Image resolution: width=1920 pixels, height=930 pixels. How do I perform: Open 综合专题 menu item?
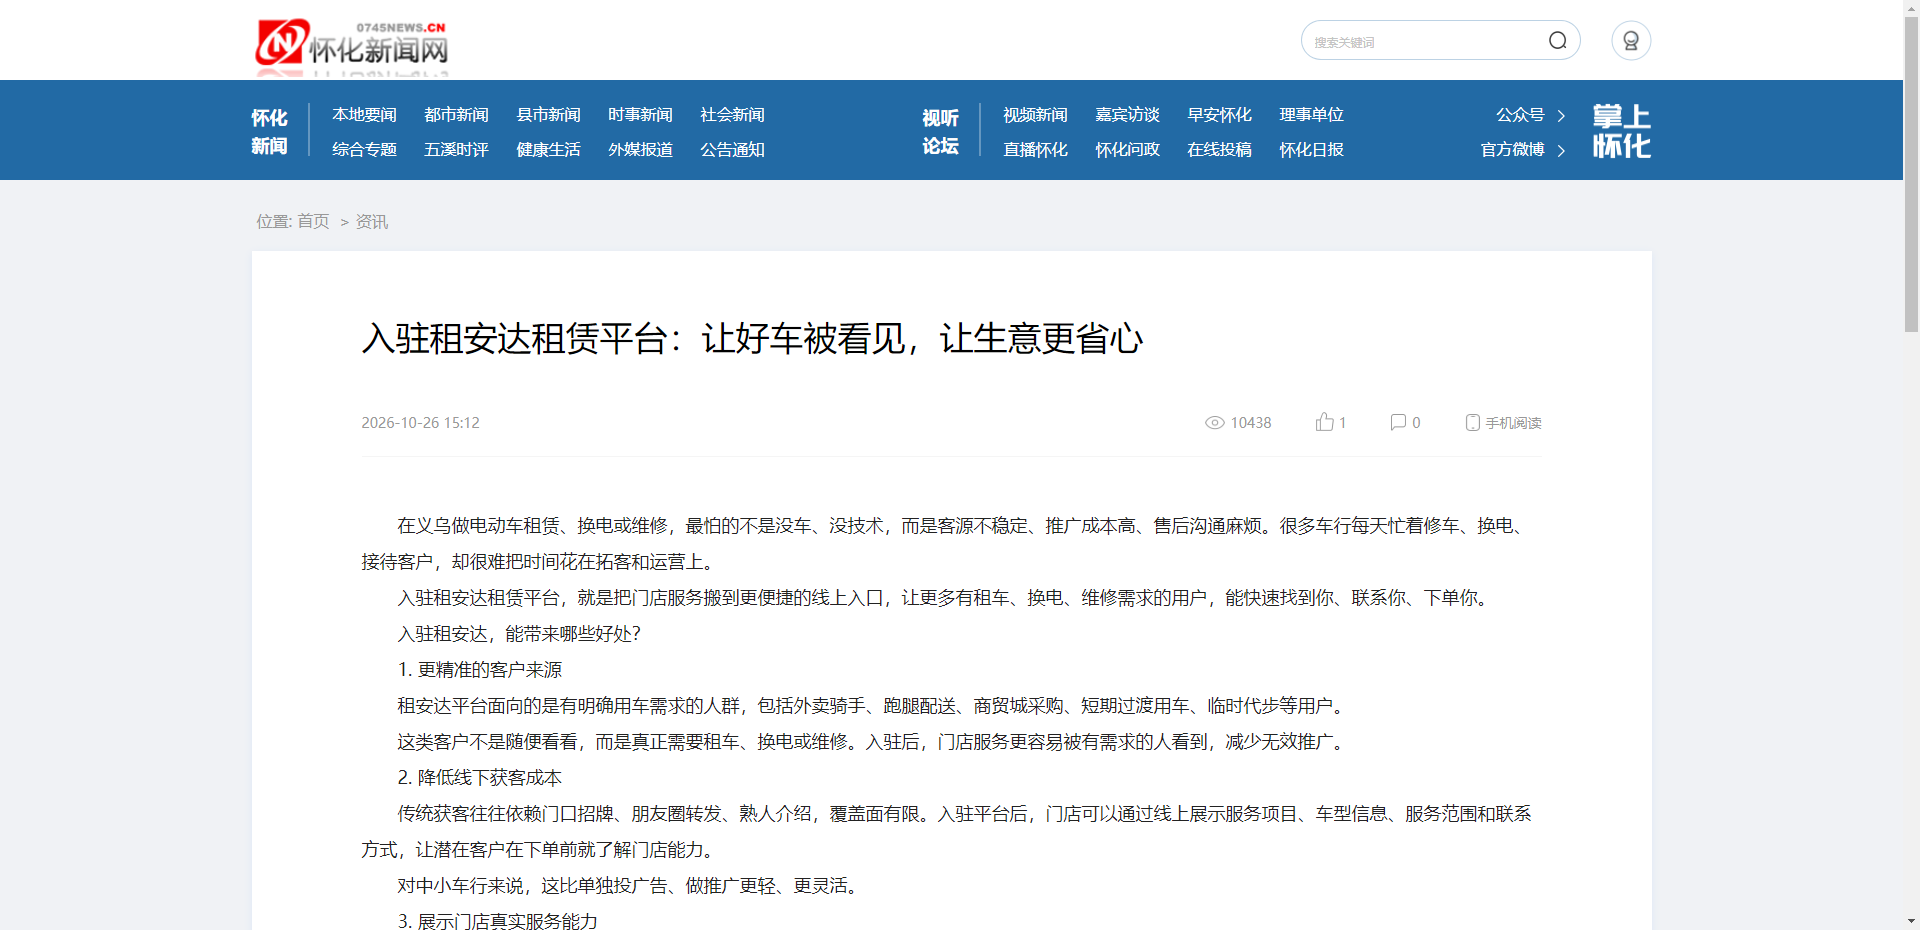(364, 149)
